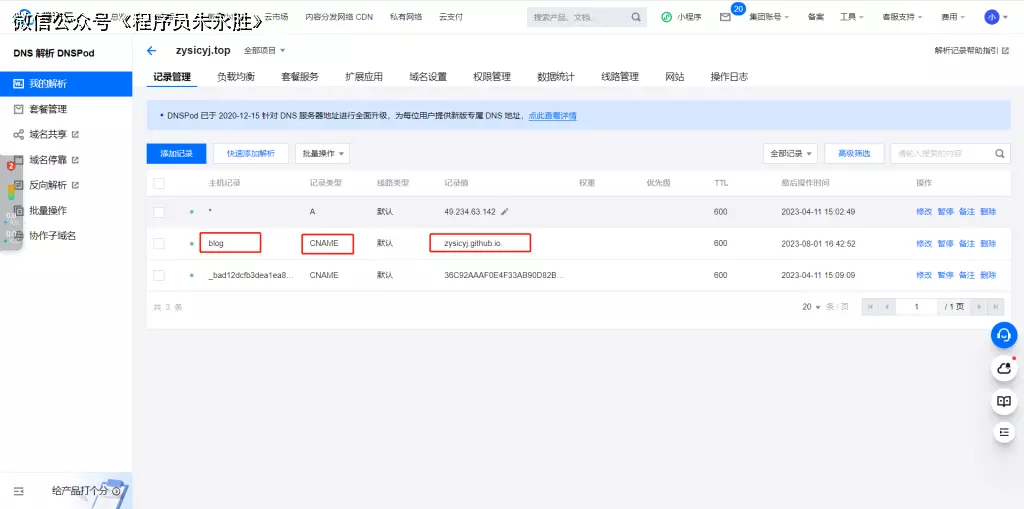
Task: Collapse the sidebar using bottom-left menu icon
Action: (18, 491)
